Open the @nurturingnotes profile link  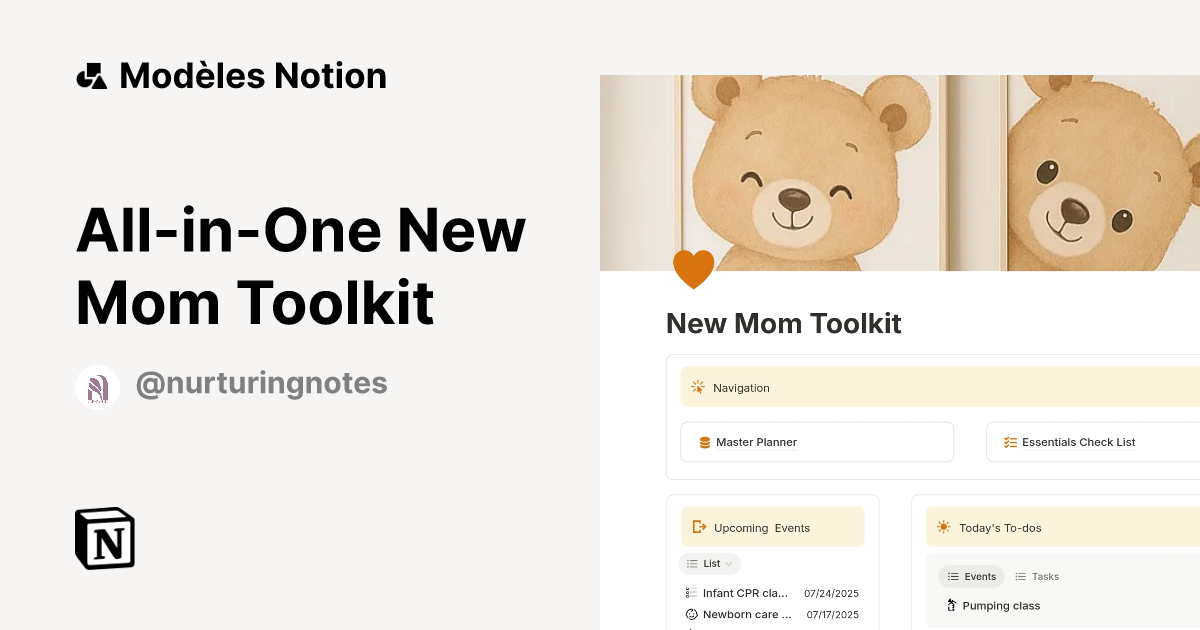[x=261, y=383]
